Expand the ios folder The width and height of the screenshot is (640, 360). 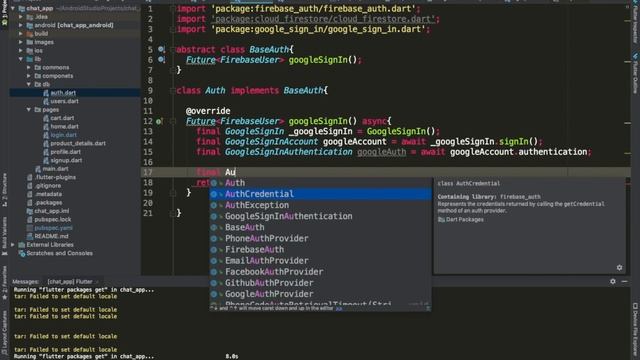click(x=21, y=51)
